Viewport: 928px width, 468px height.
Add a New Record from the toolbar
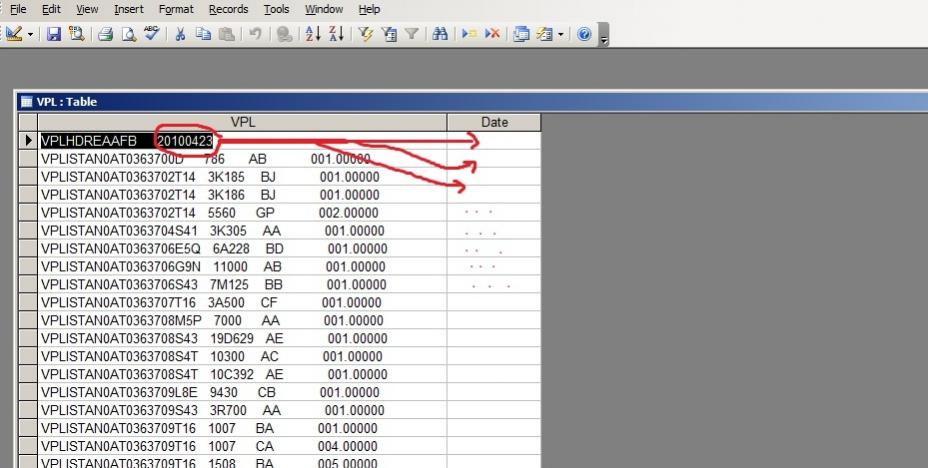click(469, 34)
